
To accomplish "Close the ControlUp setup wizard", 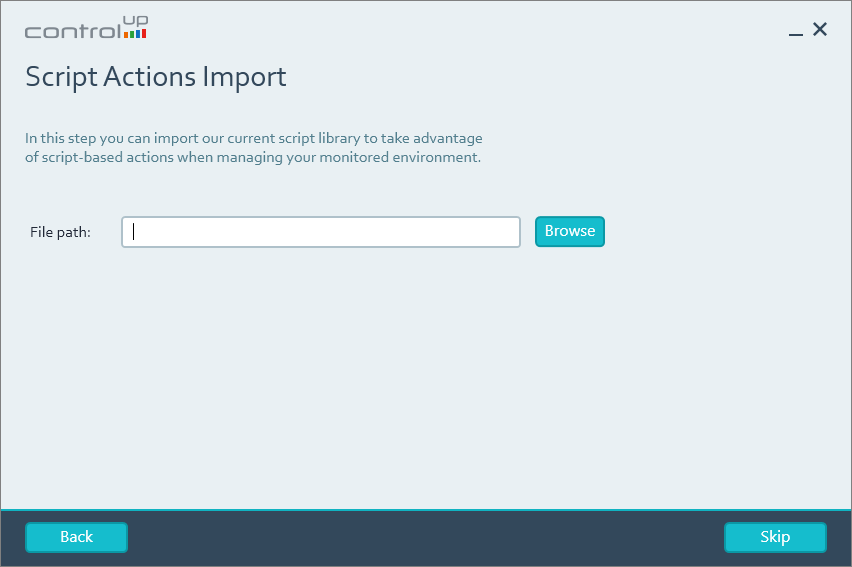I will coord(820,29).
